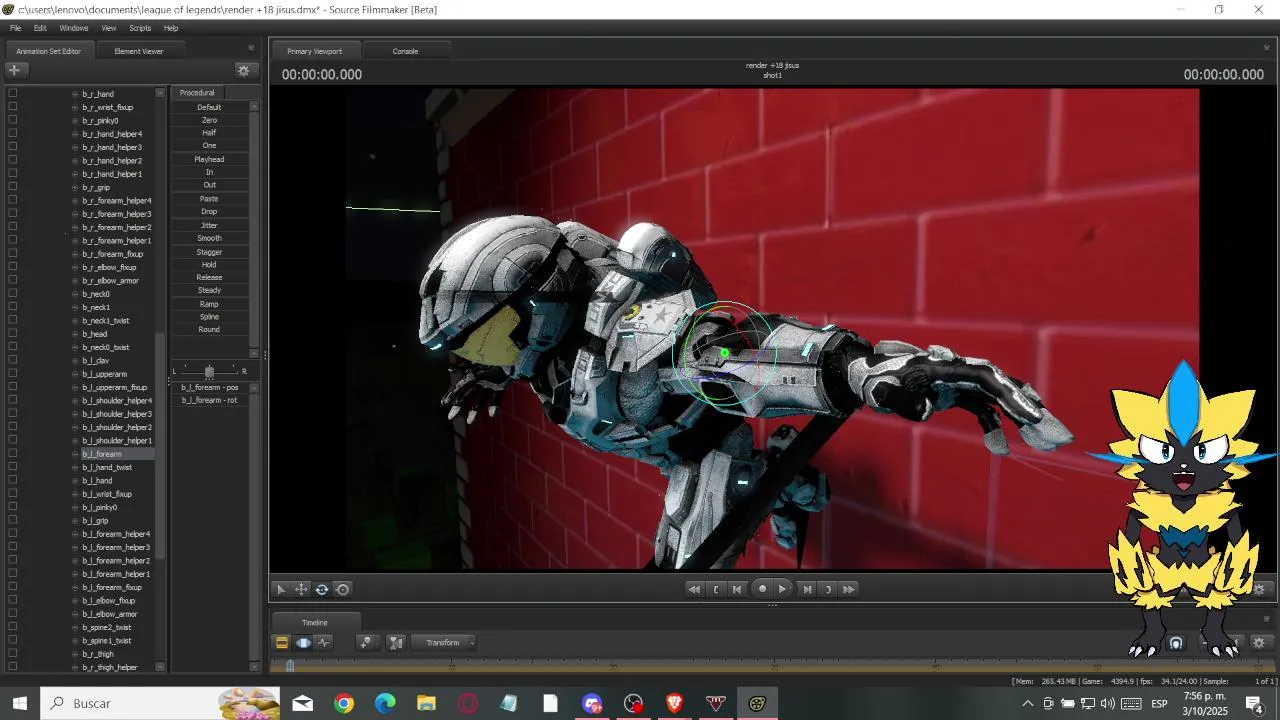Open the Animation Set Editor gear dropdown
Image resolution: width=1280 pixels, height=720 pixels.
pos(243,70)
